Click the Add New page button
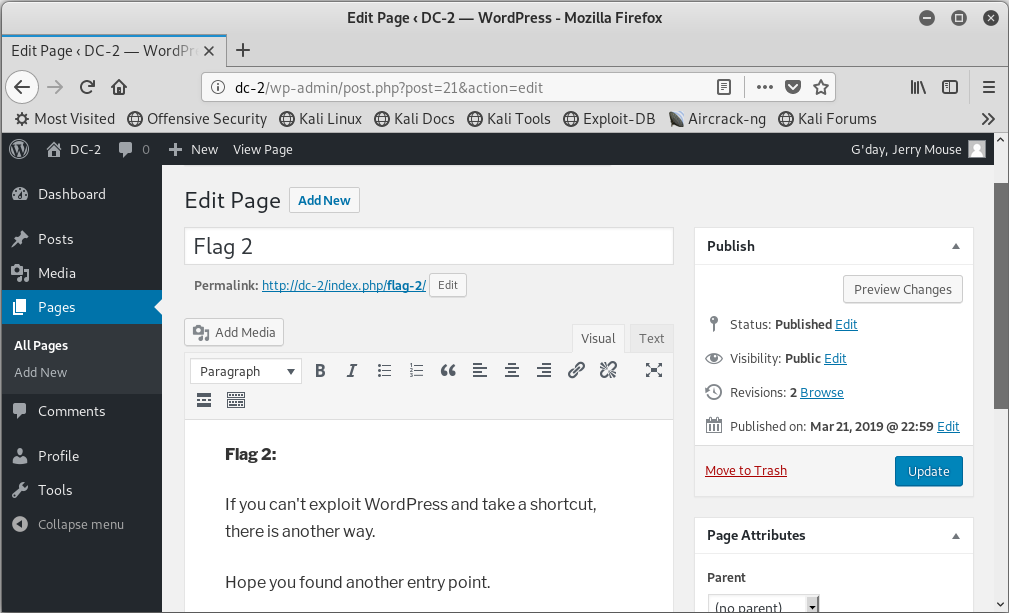The width and height of the screenshot is (1009, 613). tap(324, 200)
